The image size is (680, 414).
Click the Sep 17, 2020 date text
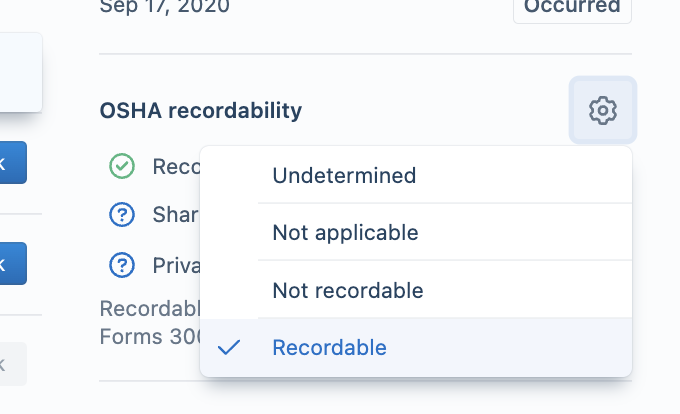164,7
